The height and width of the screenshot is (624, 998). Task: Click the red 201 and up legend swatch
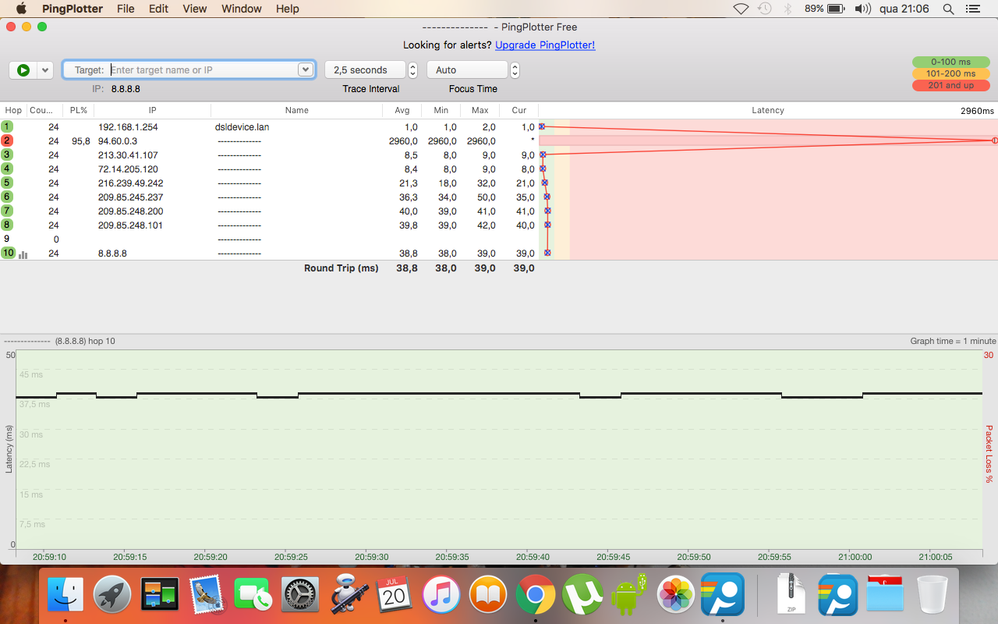pos(949,86)
